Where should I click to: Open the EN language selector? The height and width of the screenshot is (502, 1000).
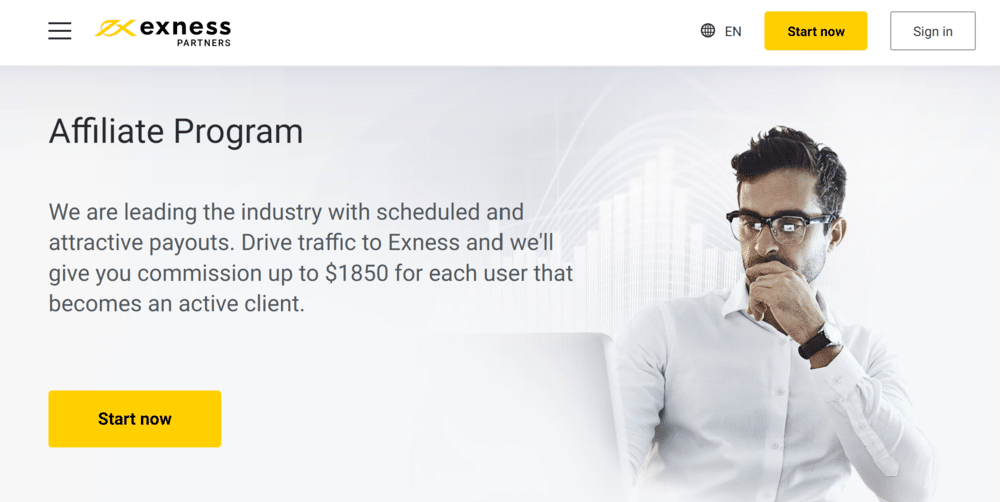(733, 31)
